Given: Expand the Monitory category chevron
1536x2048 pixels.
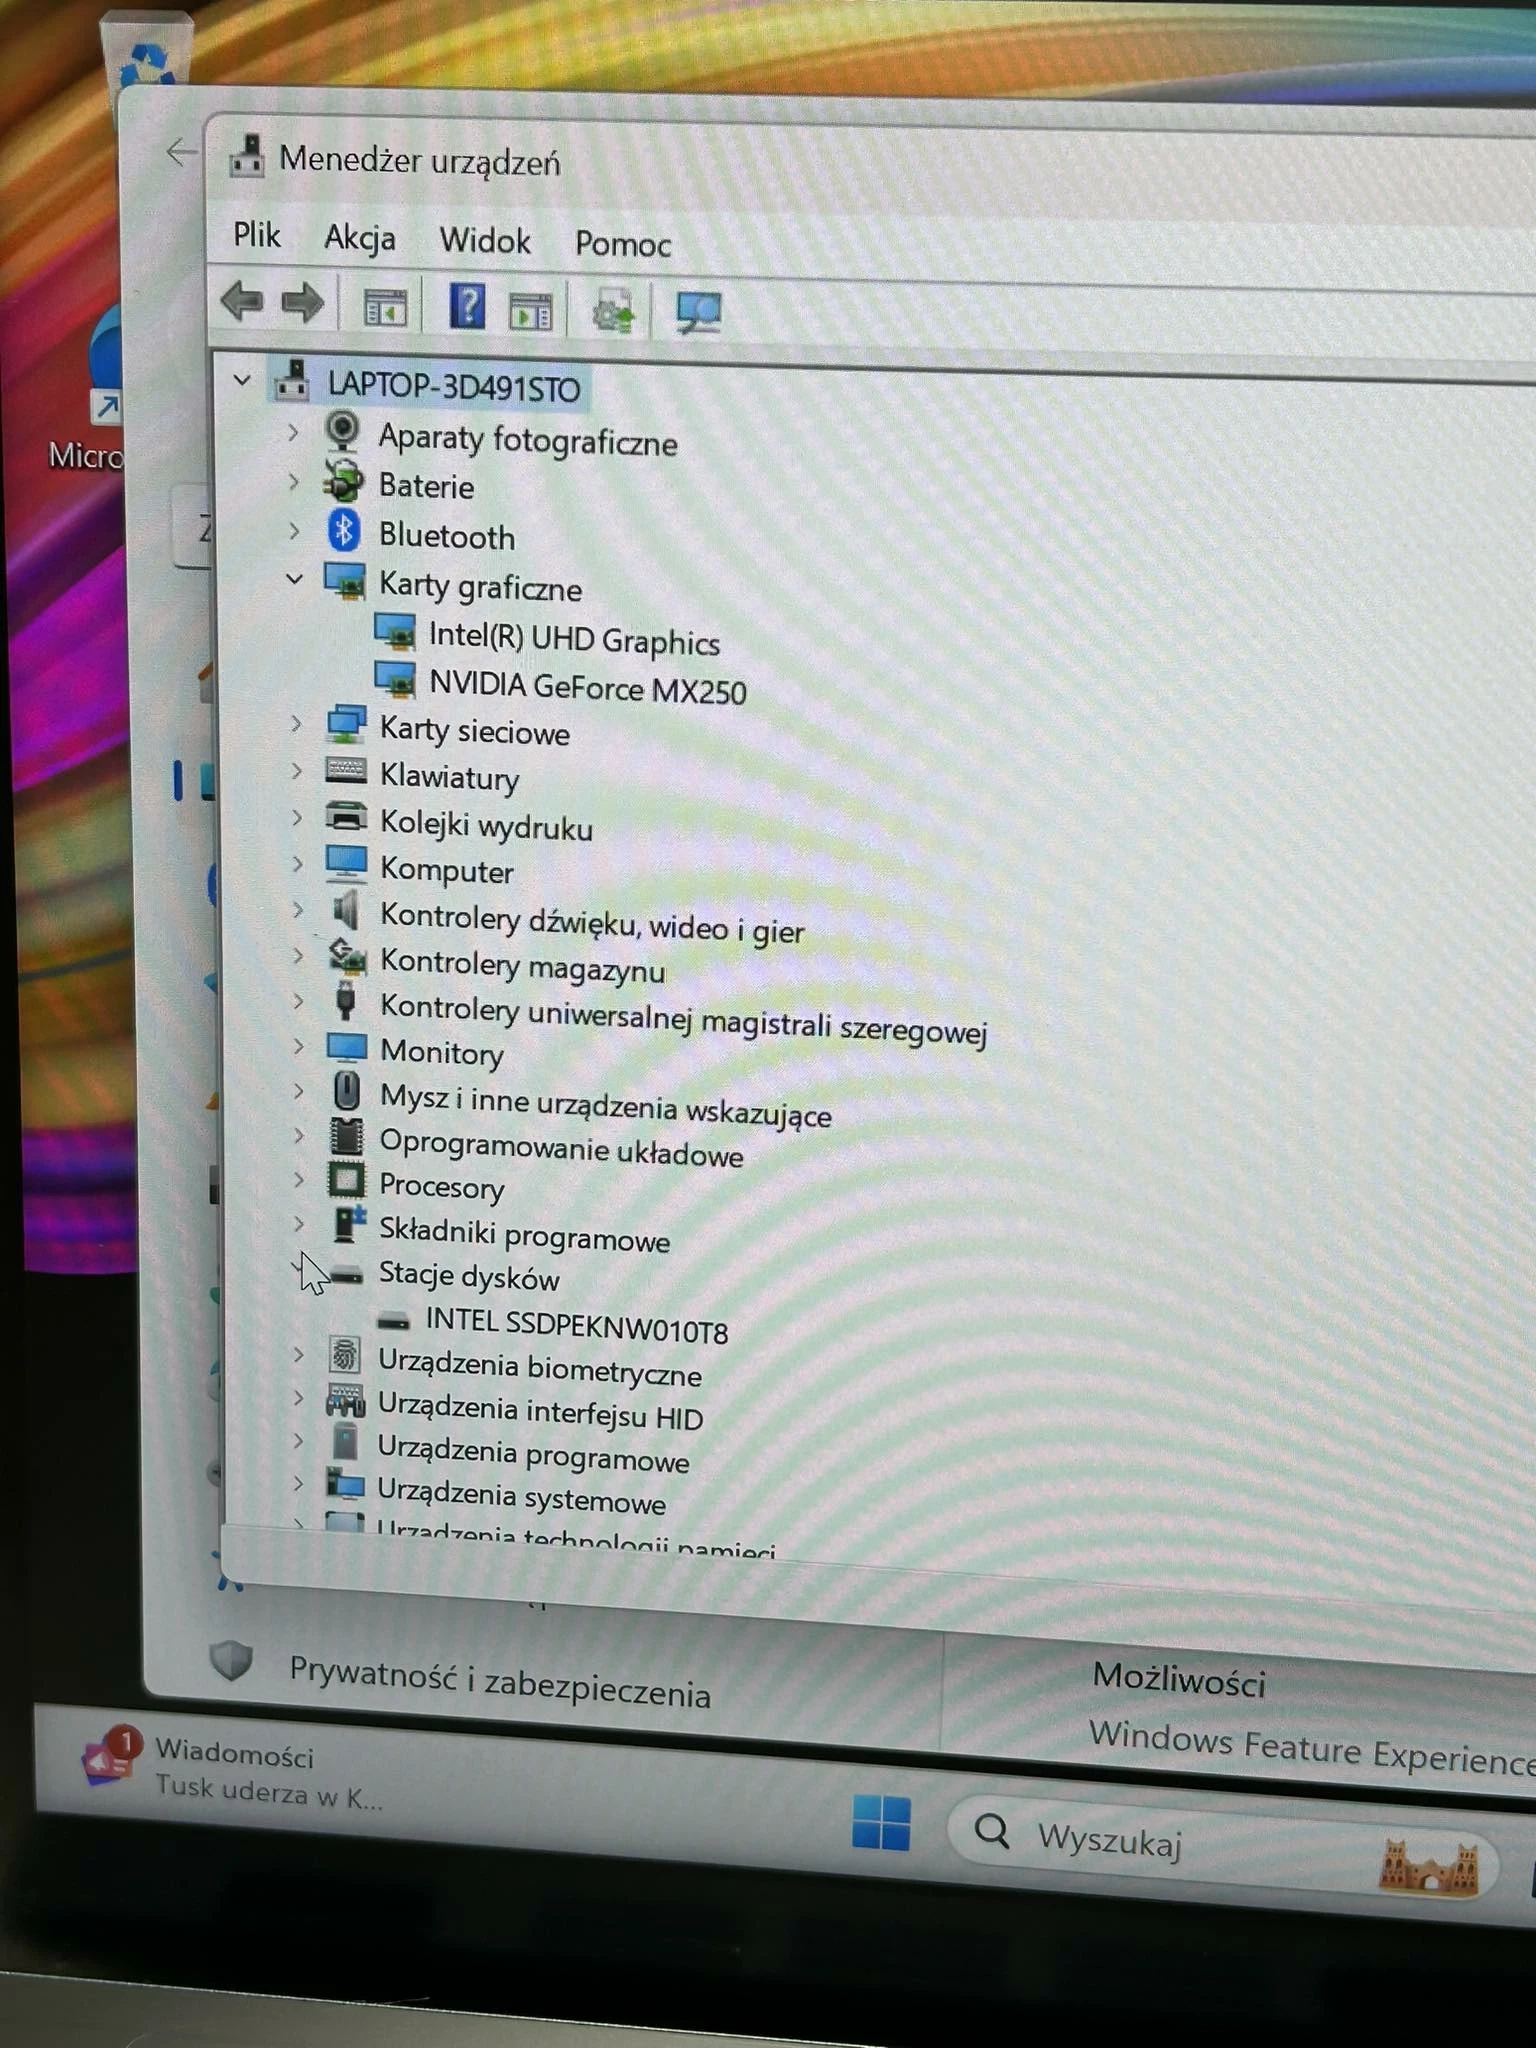Looking at the screenshot, I should 298,1046.
